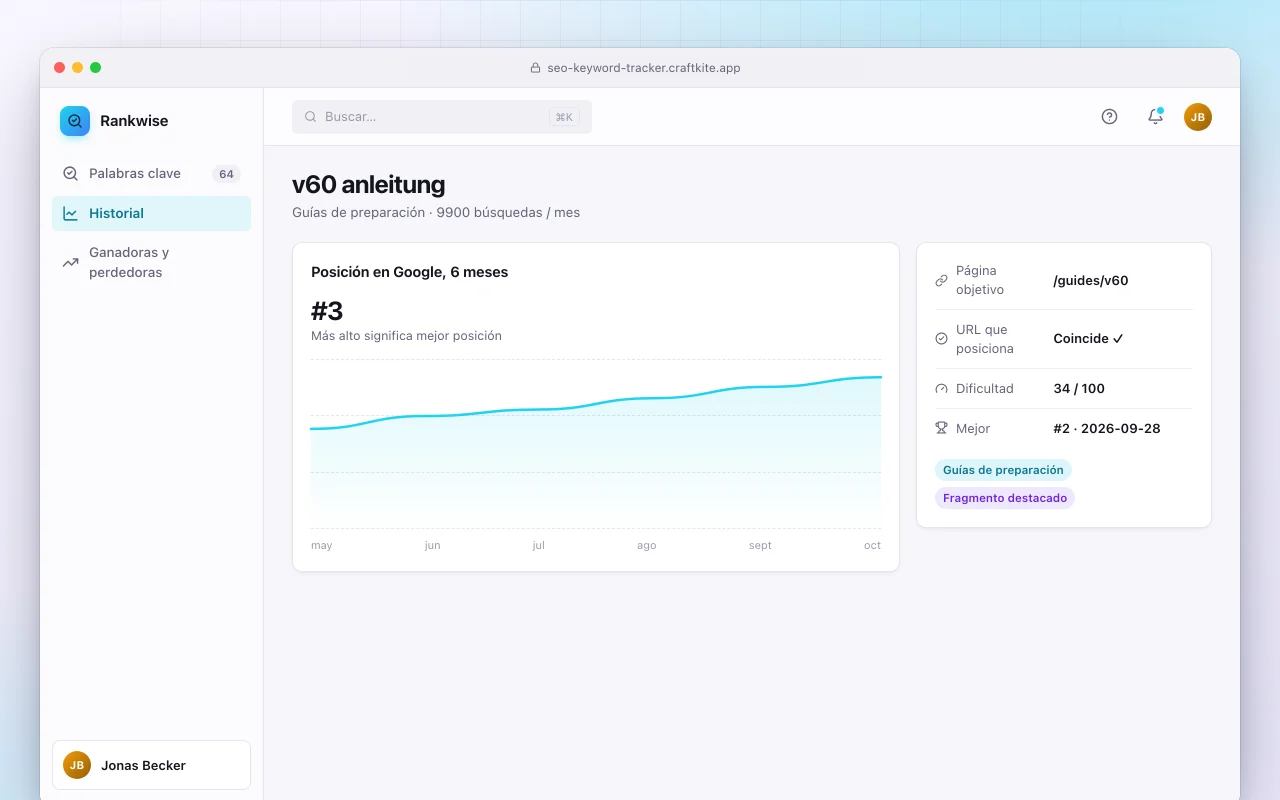Click the trophy icon beside Mejor
1280x800 pixels.
click(941, 428)
